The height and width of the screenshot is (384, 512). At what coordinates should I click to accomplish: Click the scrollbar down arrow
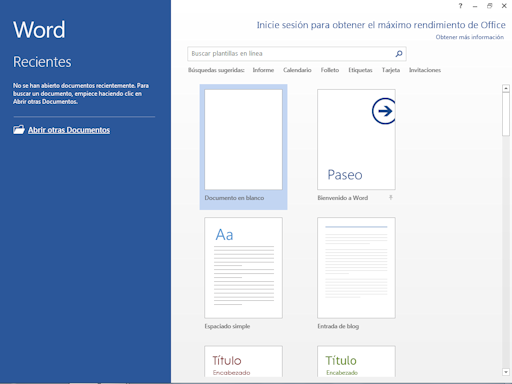pyautogui.click(x=506, y=372)
